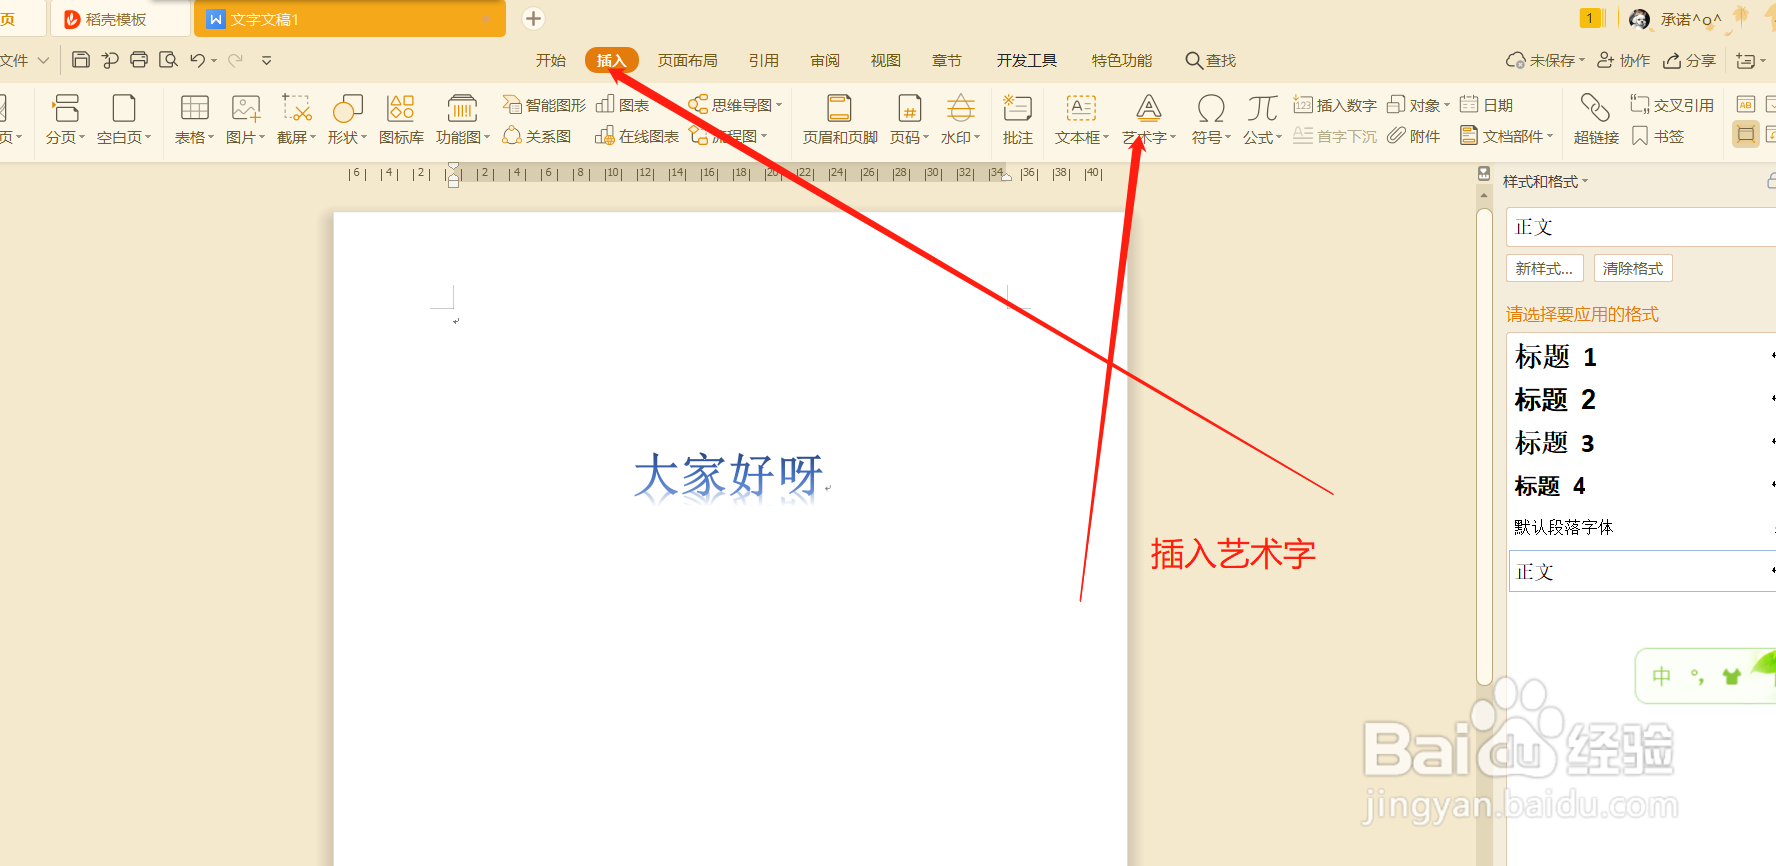Insert a 关系图 relationship diagram
1776x866 pixels.
click(x=537, y=136)
